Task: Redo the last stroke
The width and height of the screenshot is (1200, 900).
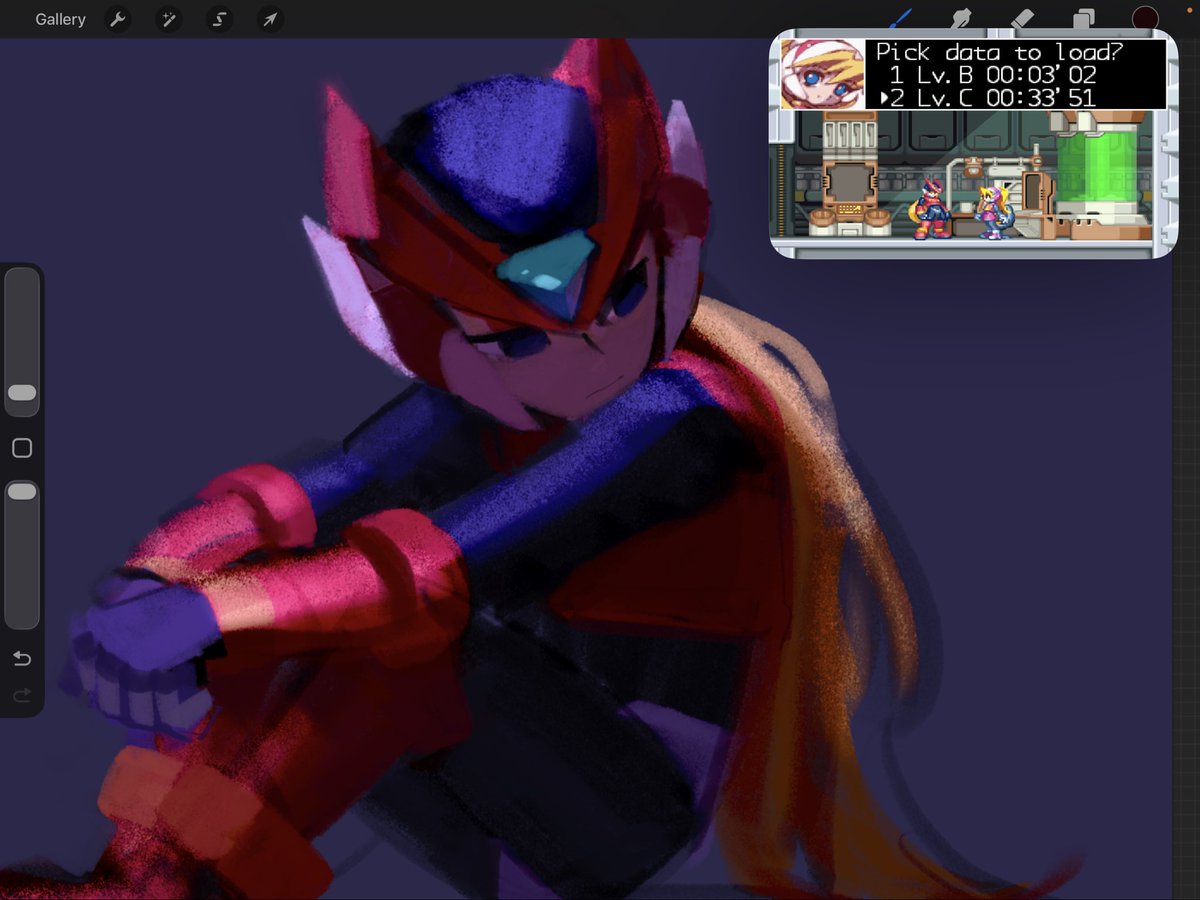Action: click(x=22, y=694)
